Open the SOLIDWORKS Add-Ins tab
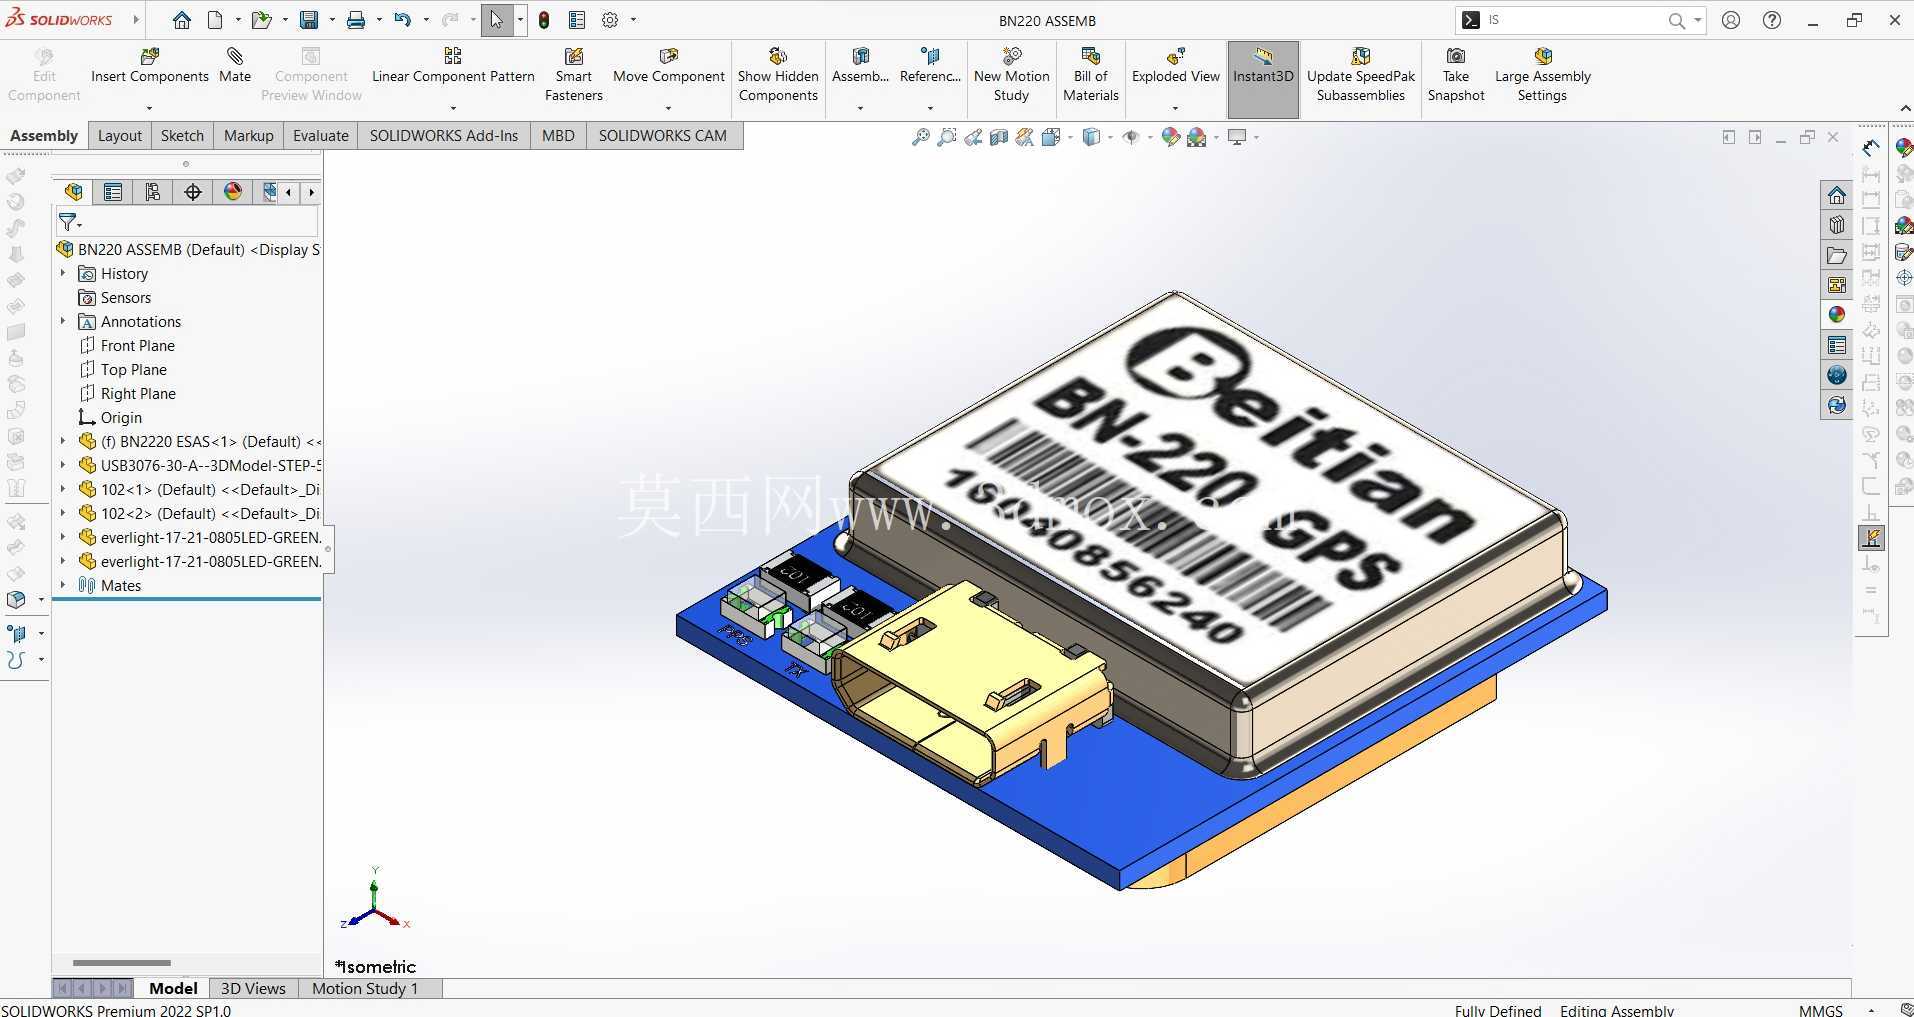The image size is (1914, 1017). click(x=444, y=136)
